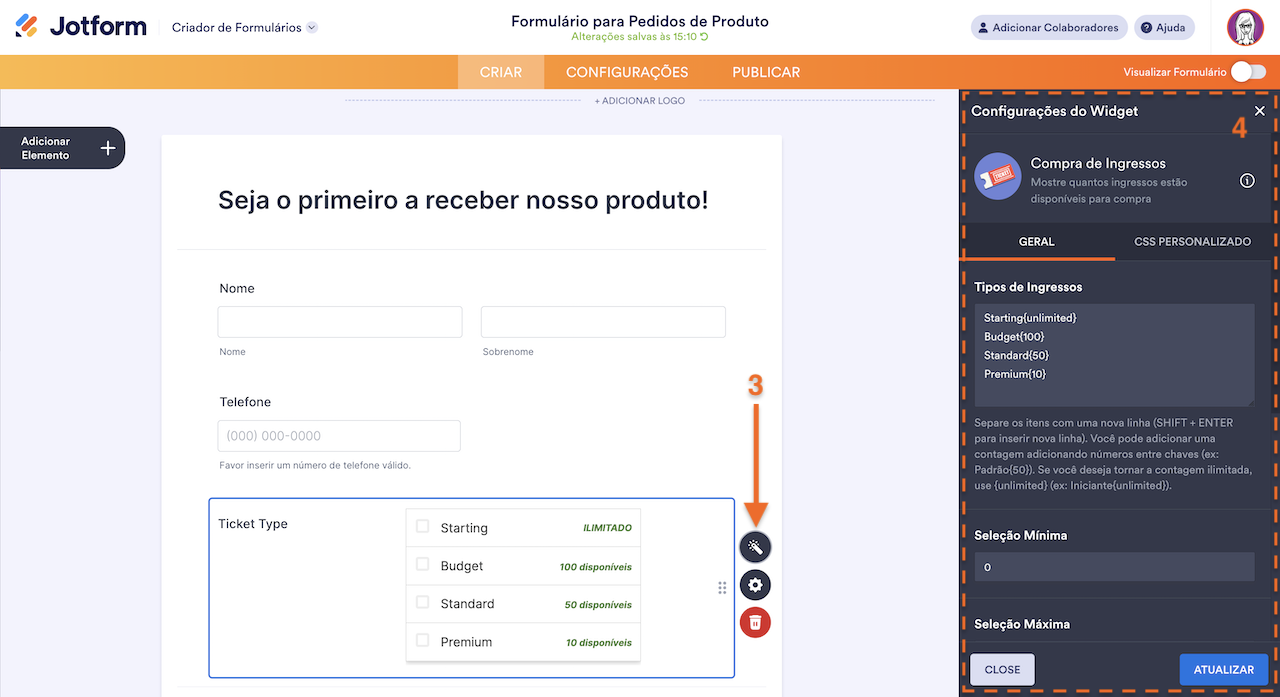Select the Premium ticket checkbox
This screenshot has width=1280, height=697.
click(421, 640)
